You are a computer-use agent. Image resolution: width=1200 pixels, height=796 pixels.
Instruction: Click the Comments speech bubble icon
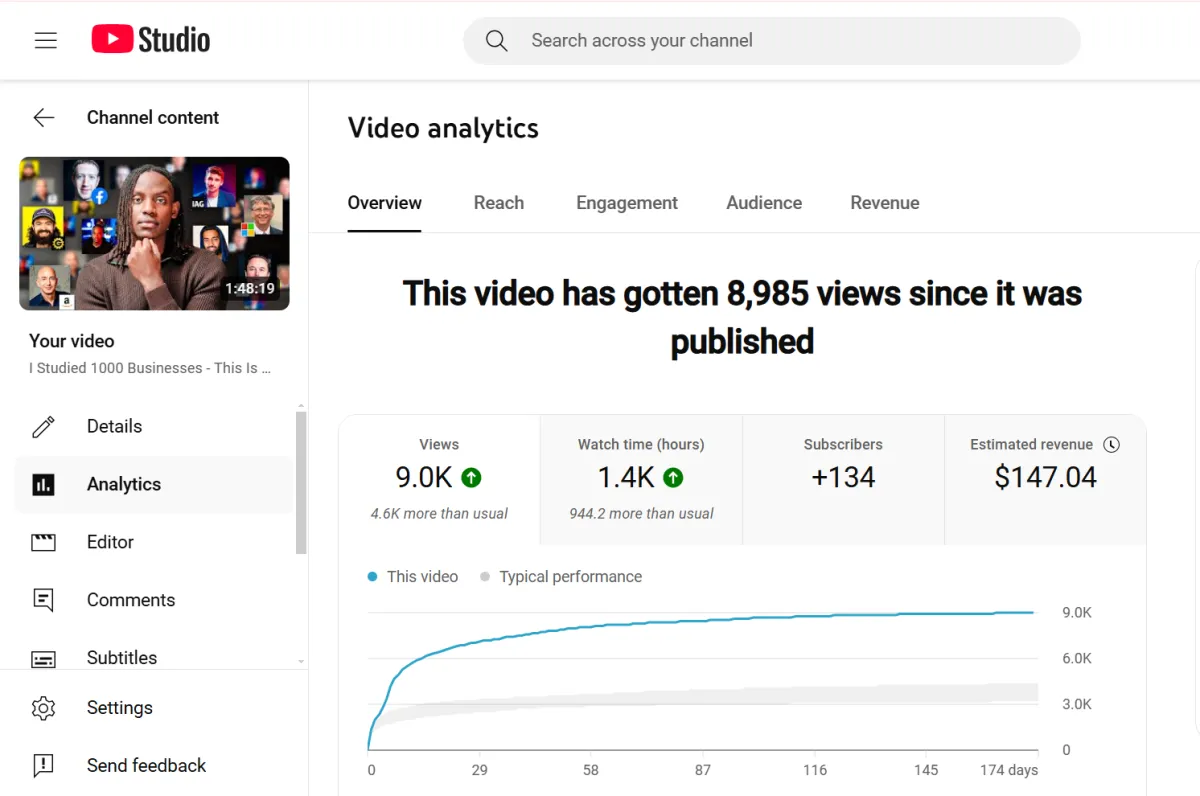click(x=44, y=600)
